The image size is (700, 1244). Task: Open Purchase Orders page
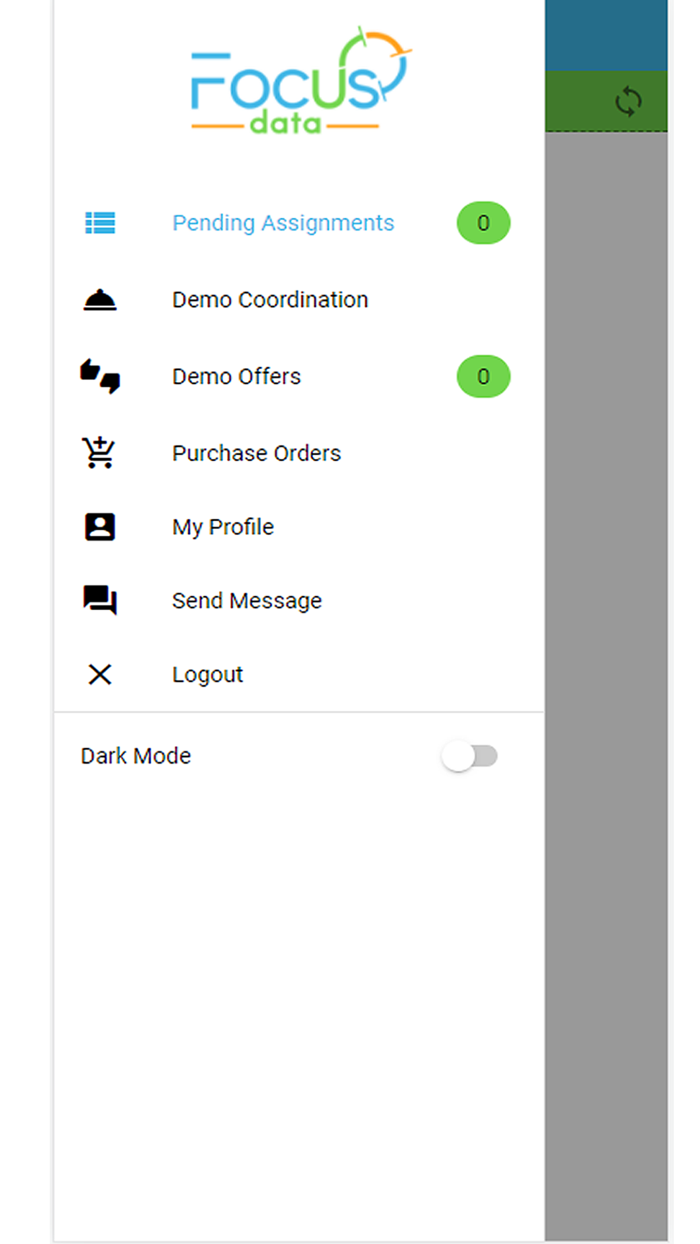(256, 453)
